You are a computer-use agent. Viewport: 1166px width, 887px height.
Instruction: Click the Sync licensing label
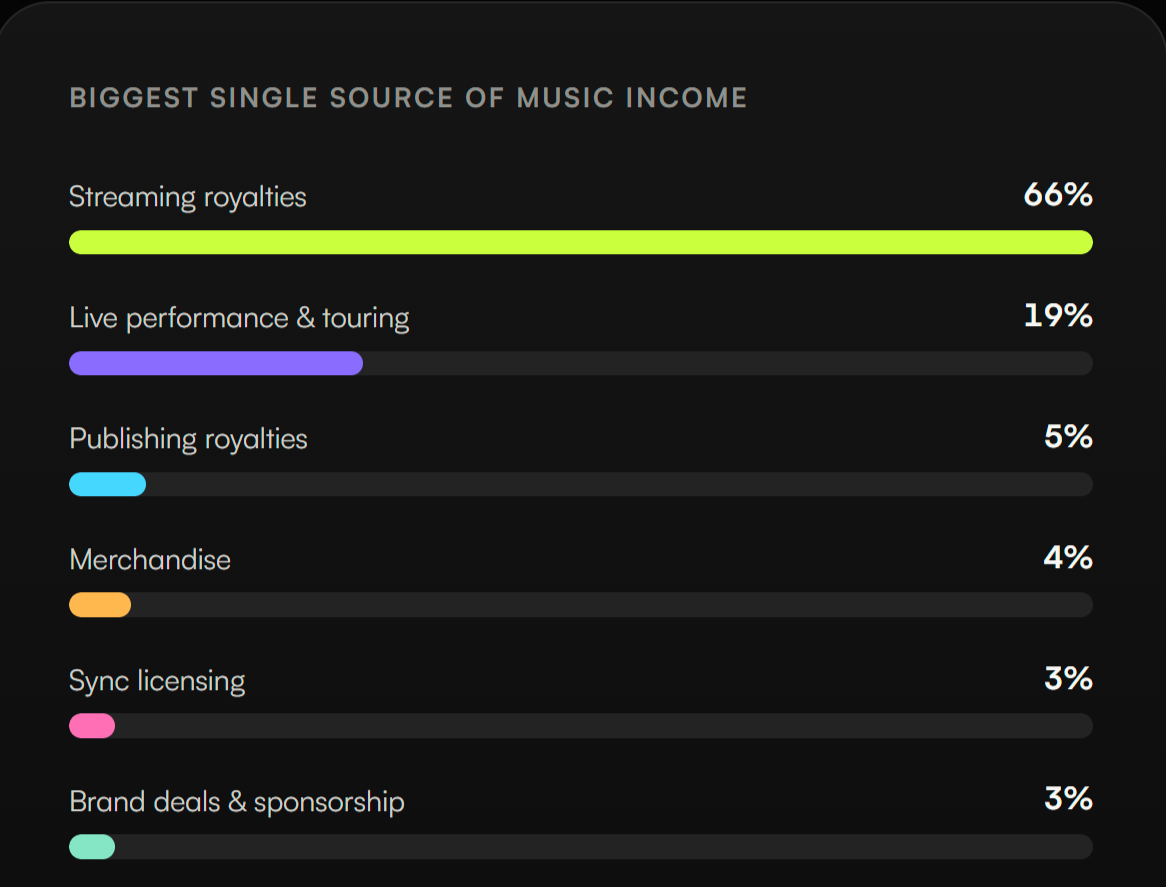pyautogui.click(x=157, y=682)
